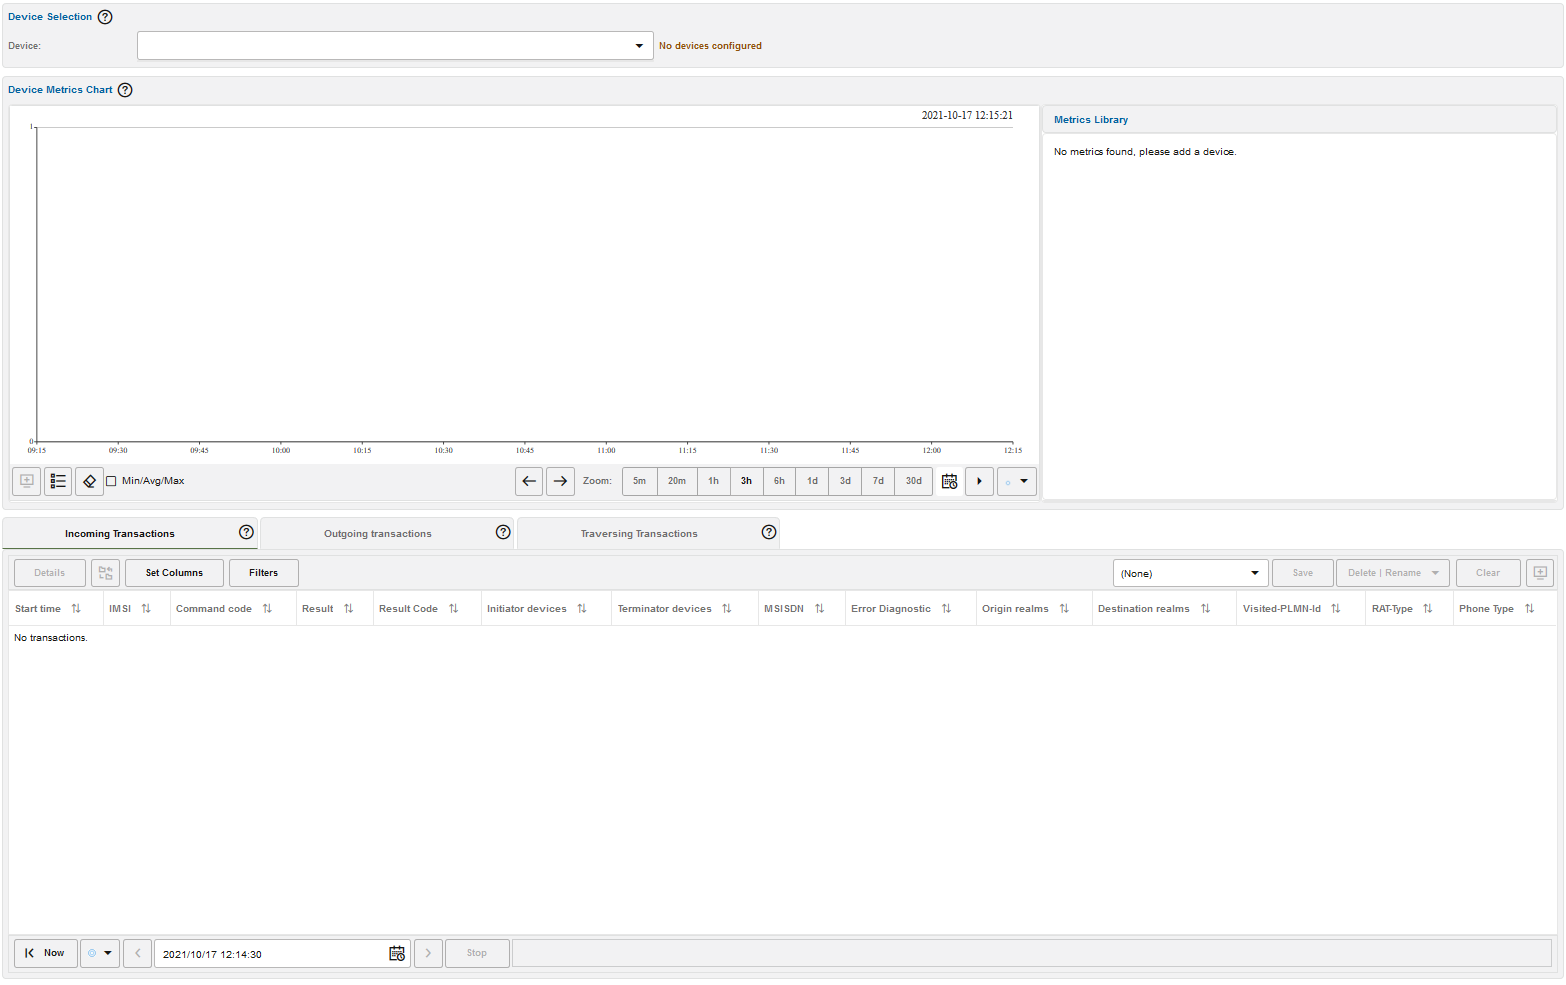Sort by IMSI column
Screen dimensions: 1566x985
(146, 609)
